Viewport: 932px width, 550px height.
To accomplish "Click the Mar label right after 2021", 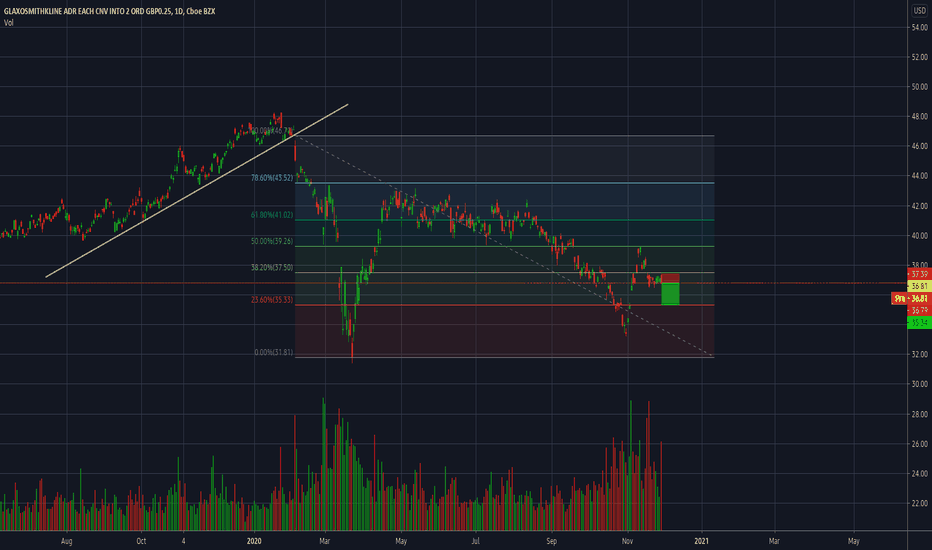I will click(x=774, y=541).
